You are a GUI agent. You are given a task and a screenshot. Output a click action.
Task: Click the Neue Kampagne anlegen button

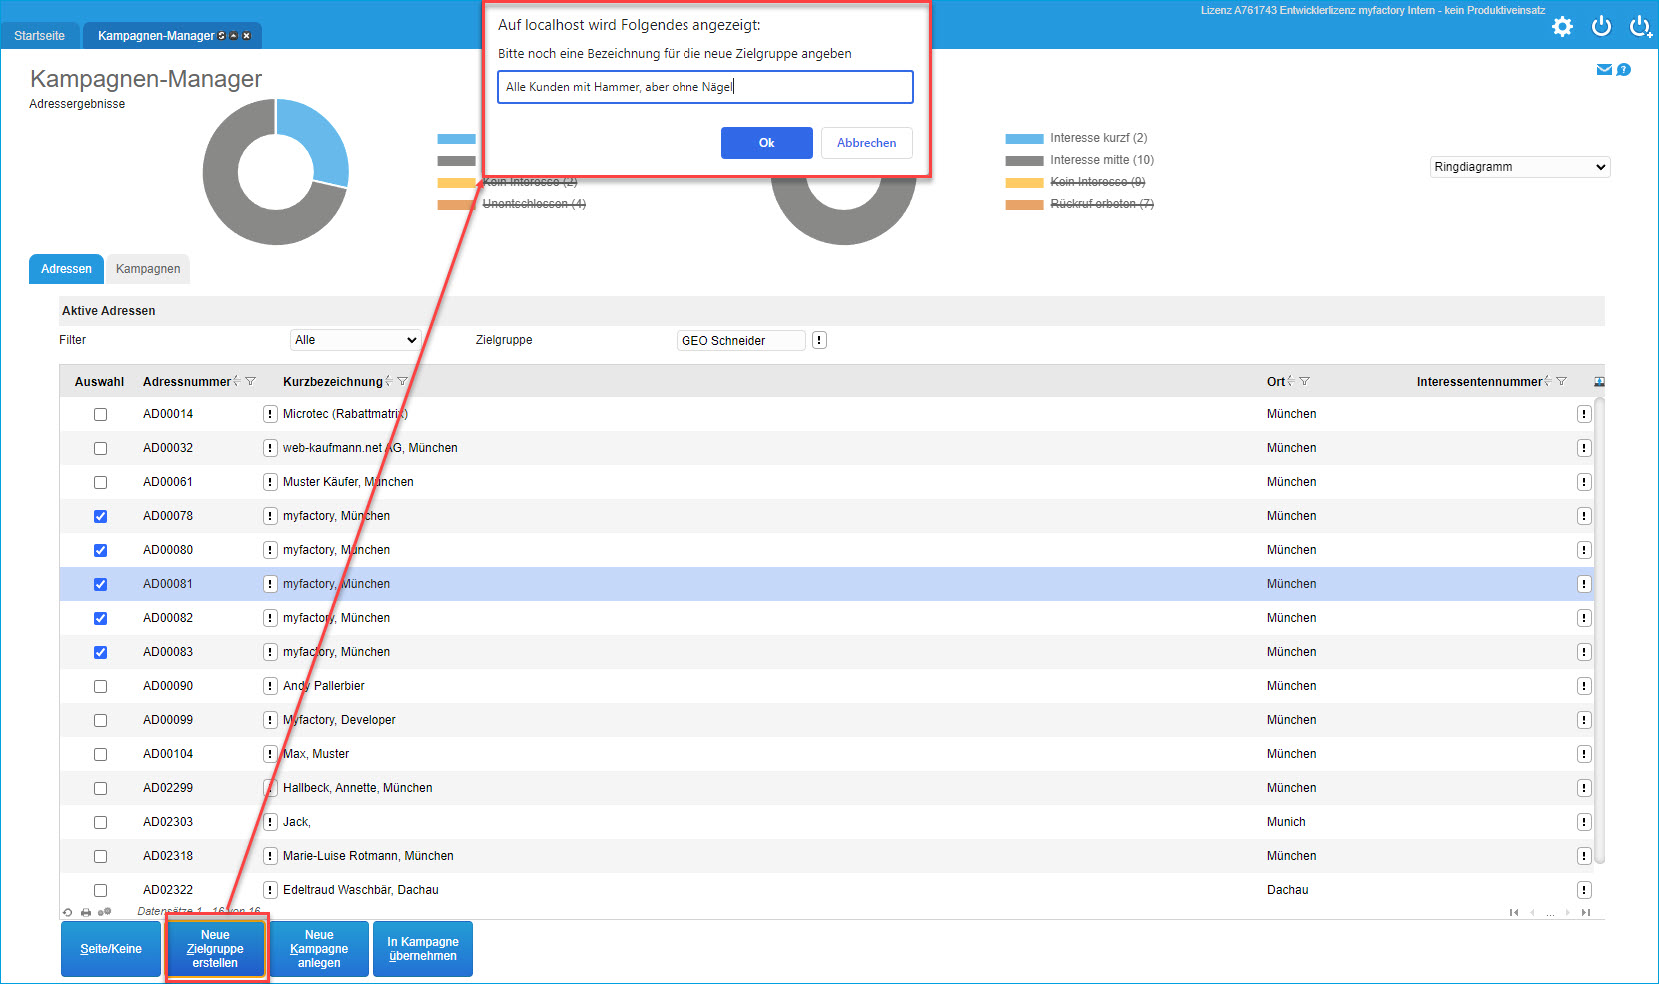click(319, 949)
